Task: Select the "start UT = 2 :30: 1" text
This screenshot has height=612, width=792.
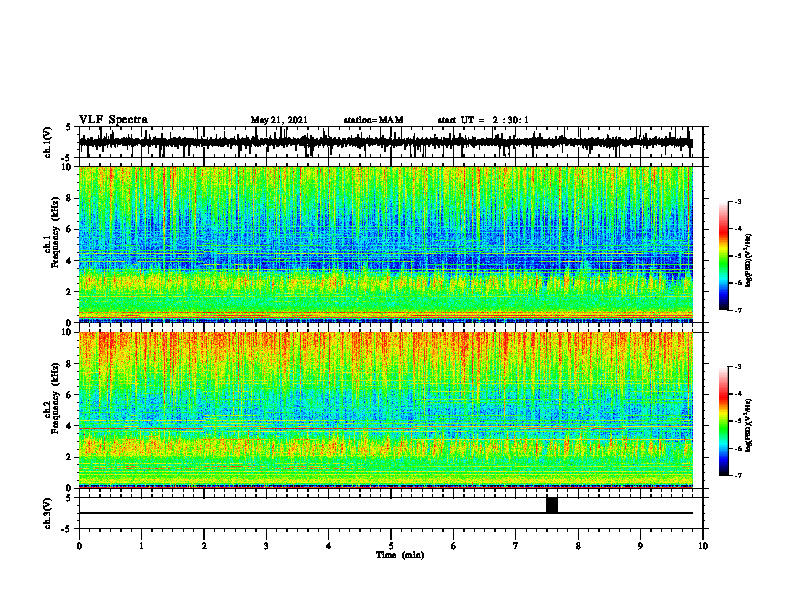Action: pos(483,120)
